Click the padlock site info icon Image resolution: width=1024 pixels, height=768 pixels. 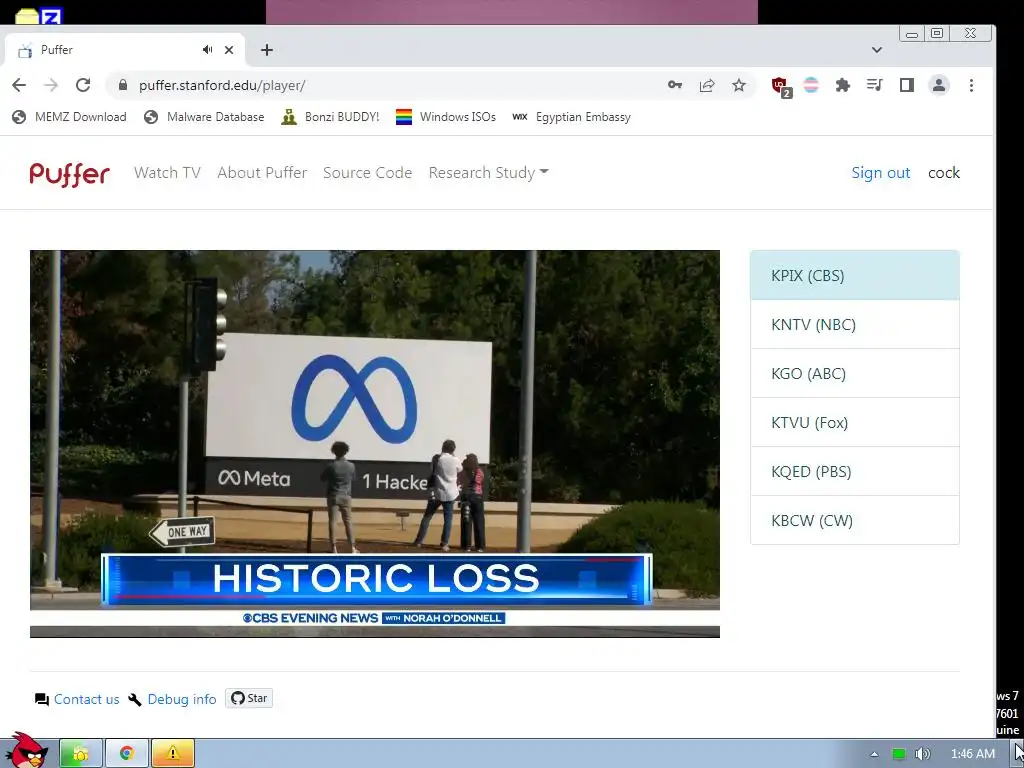point(123,85)
